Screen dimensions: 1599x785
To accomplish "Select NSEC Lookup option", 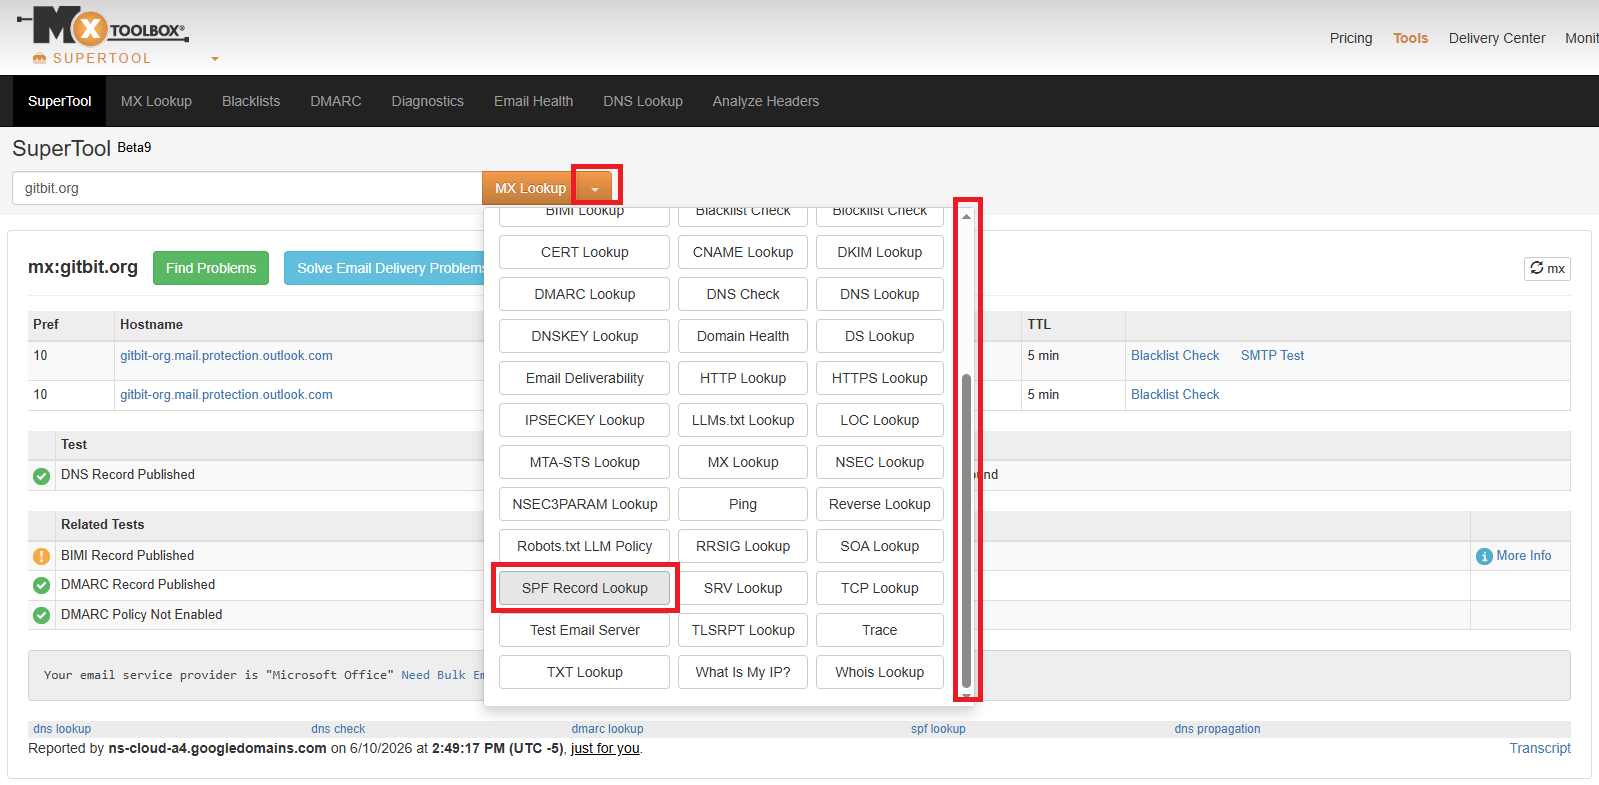I will (880, 462).
